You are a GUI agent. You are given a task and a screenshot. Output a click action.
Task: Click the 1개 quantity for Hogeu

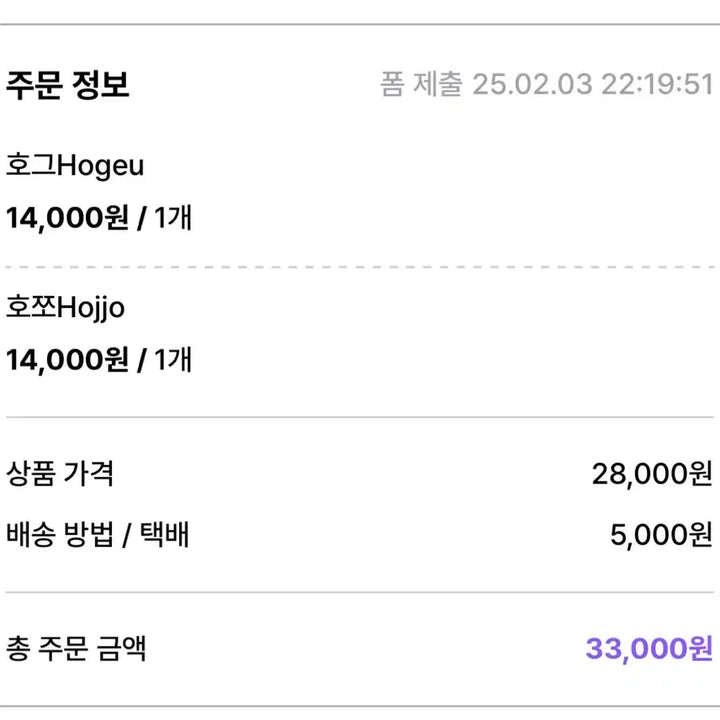172,217
